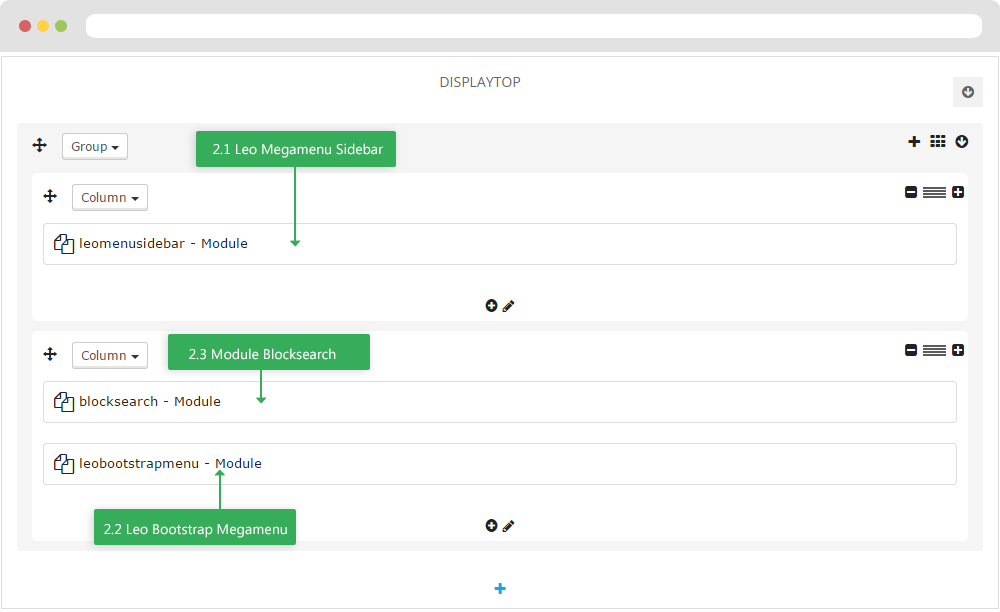This screenshot has width=1000, height=612.
Task: Select the leobootstrapmenu - Module row
Action: click(500, 464)
